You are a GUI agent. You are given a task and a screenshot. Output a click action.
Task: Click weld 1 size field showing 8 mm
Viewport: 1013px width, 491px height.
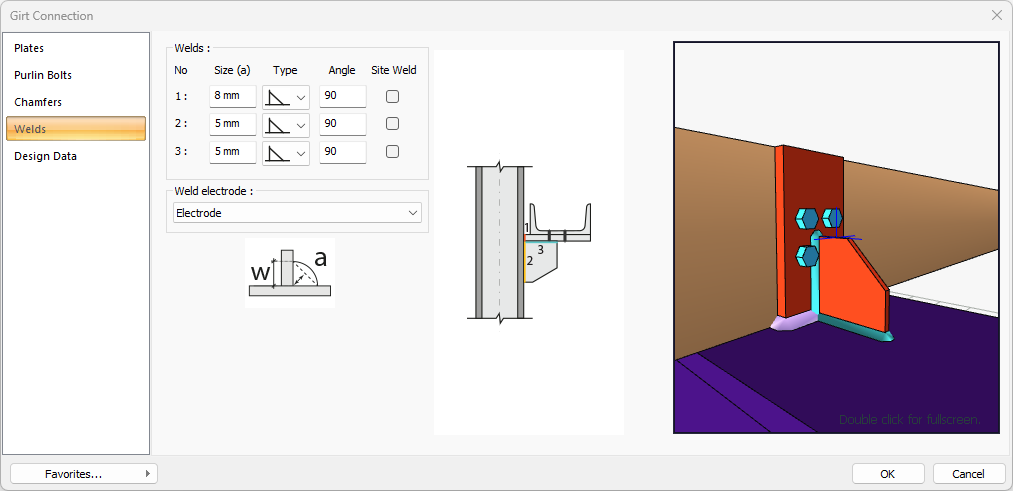[232, 97]
